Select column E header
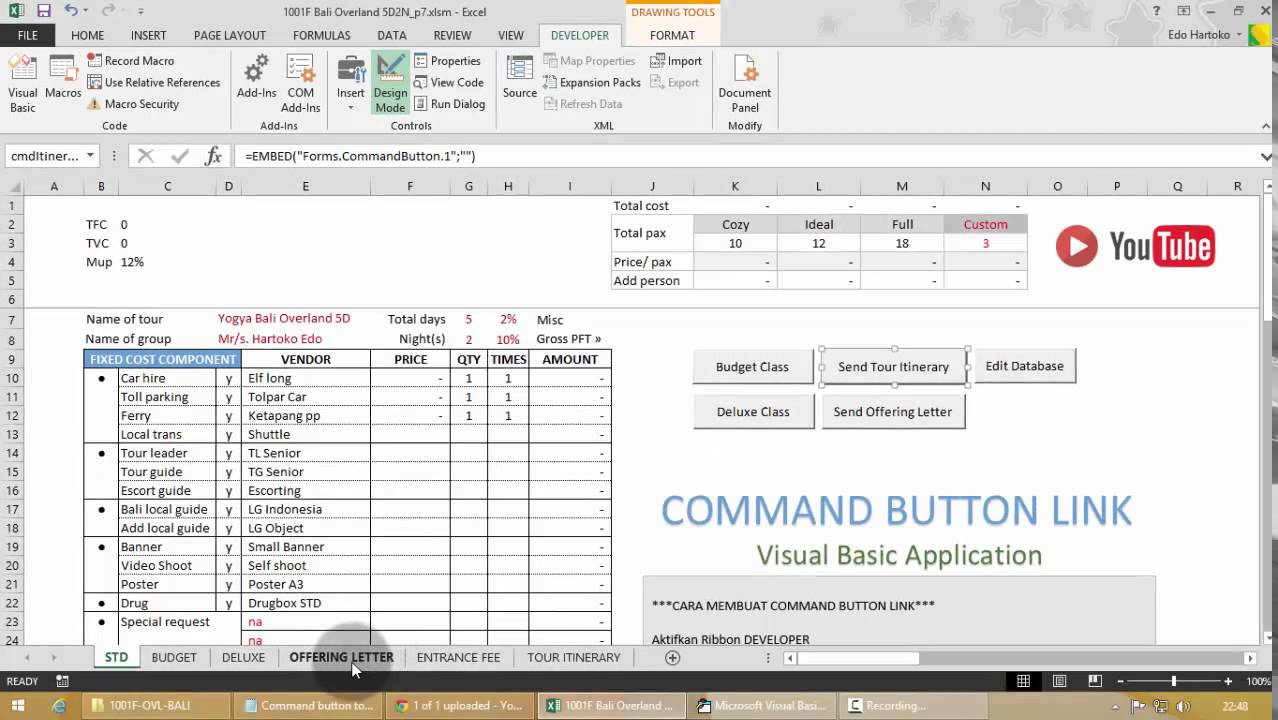 [x=305, y=186]
